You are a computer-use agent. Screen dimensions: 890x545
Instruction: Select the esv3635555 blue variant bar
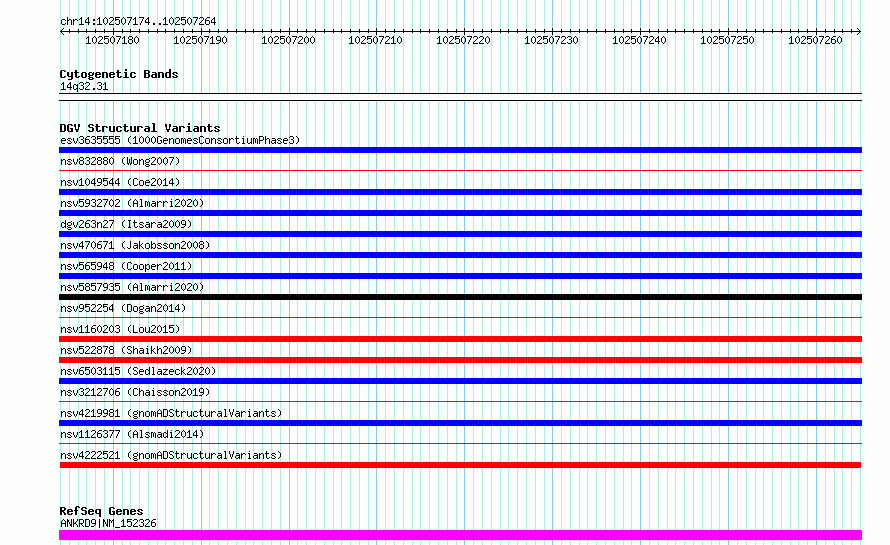[x=460, y=150]
